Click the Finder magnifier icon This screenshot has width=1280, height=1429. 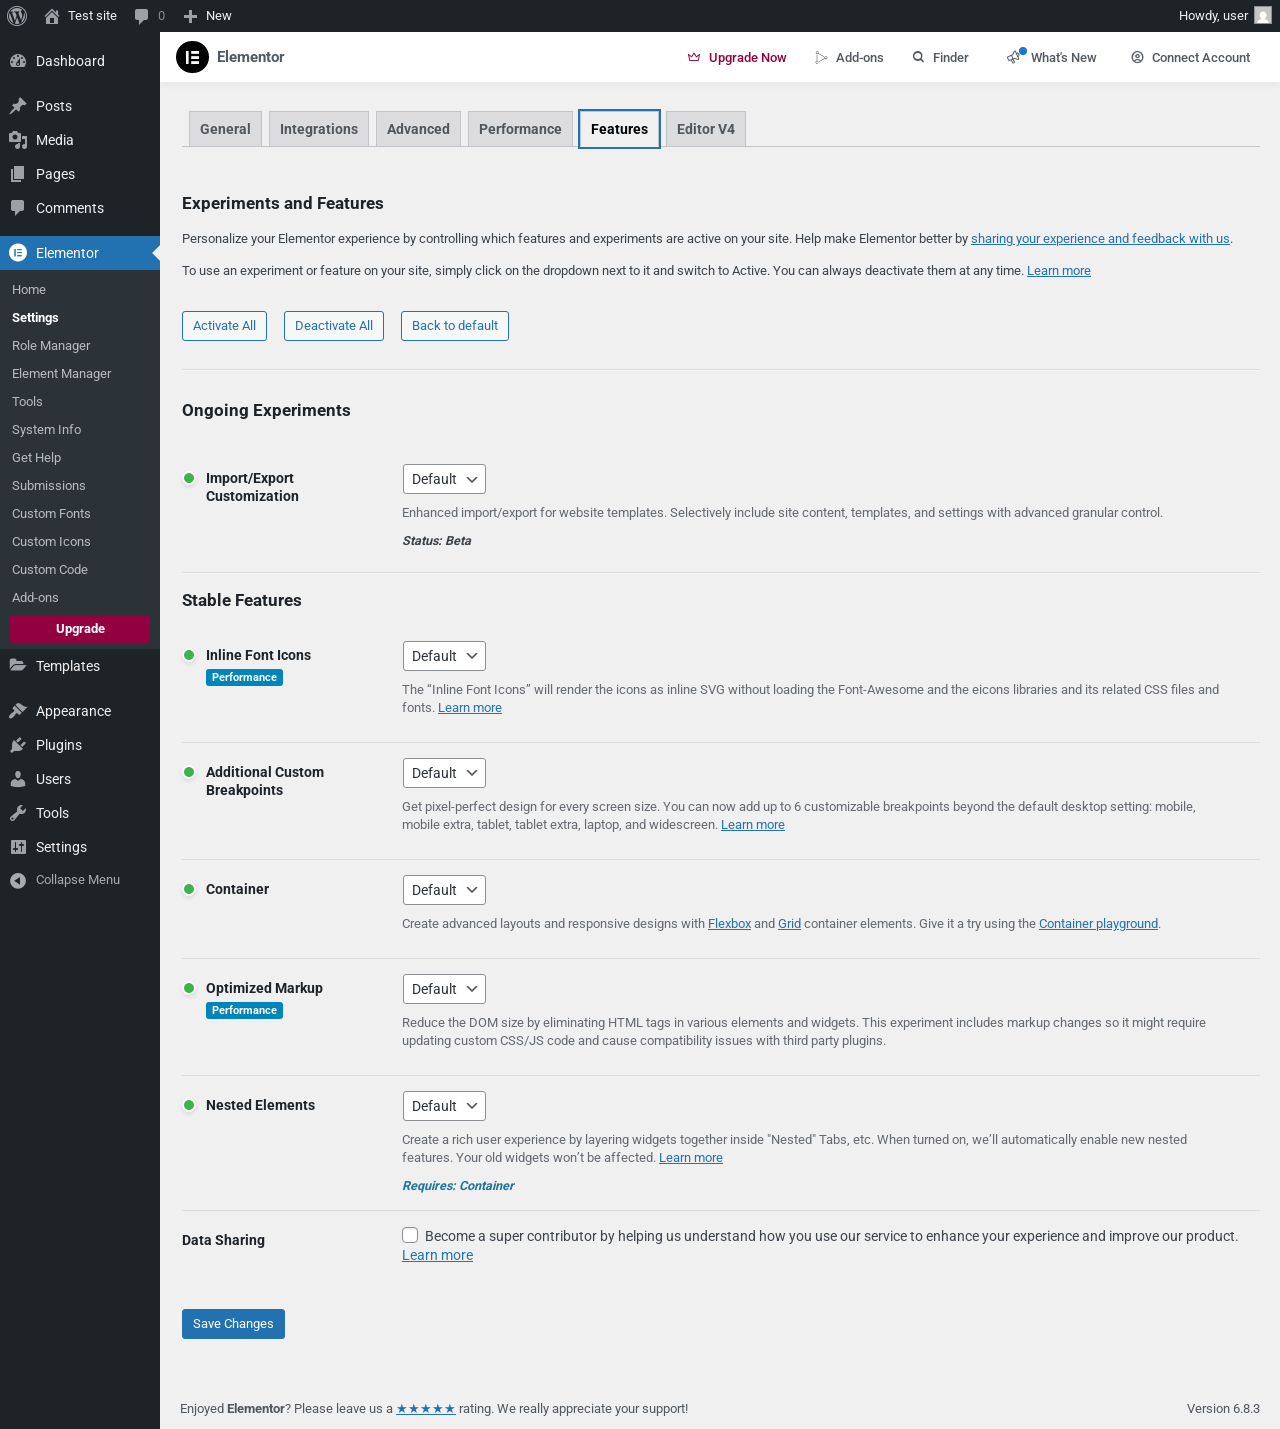click(x=918, y=58)
